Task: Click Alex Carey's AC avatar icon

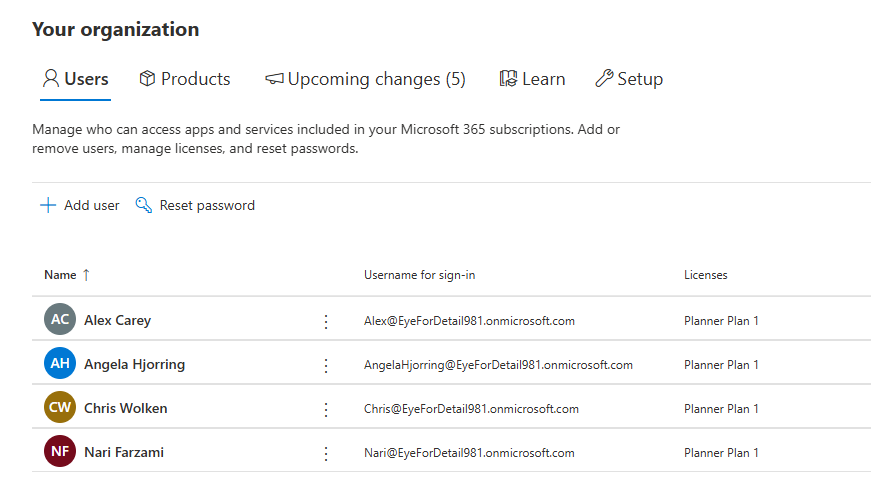Action: [x=60, y=320]
